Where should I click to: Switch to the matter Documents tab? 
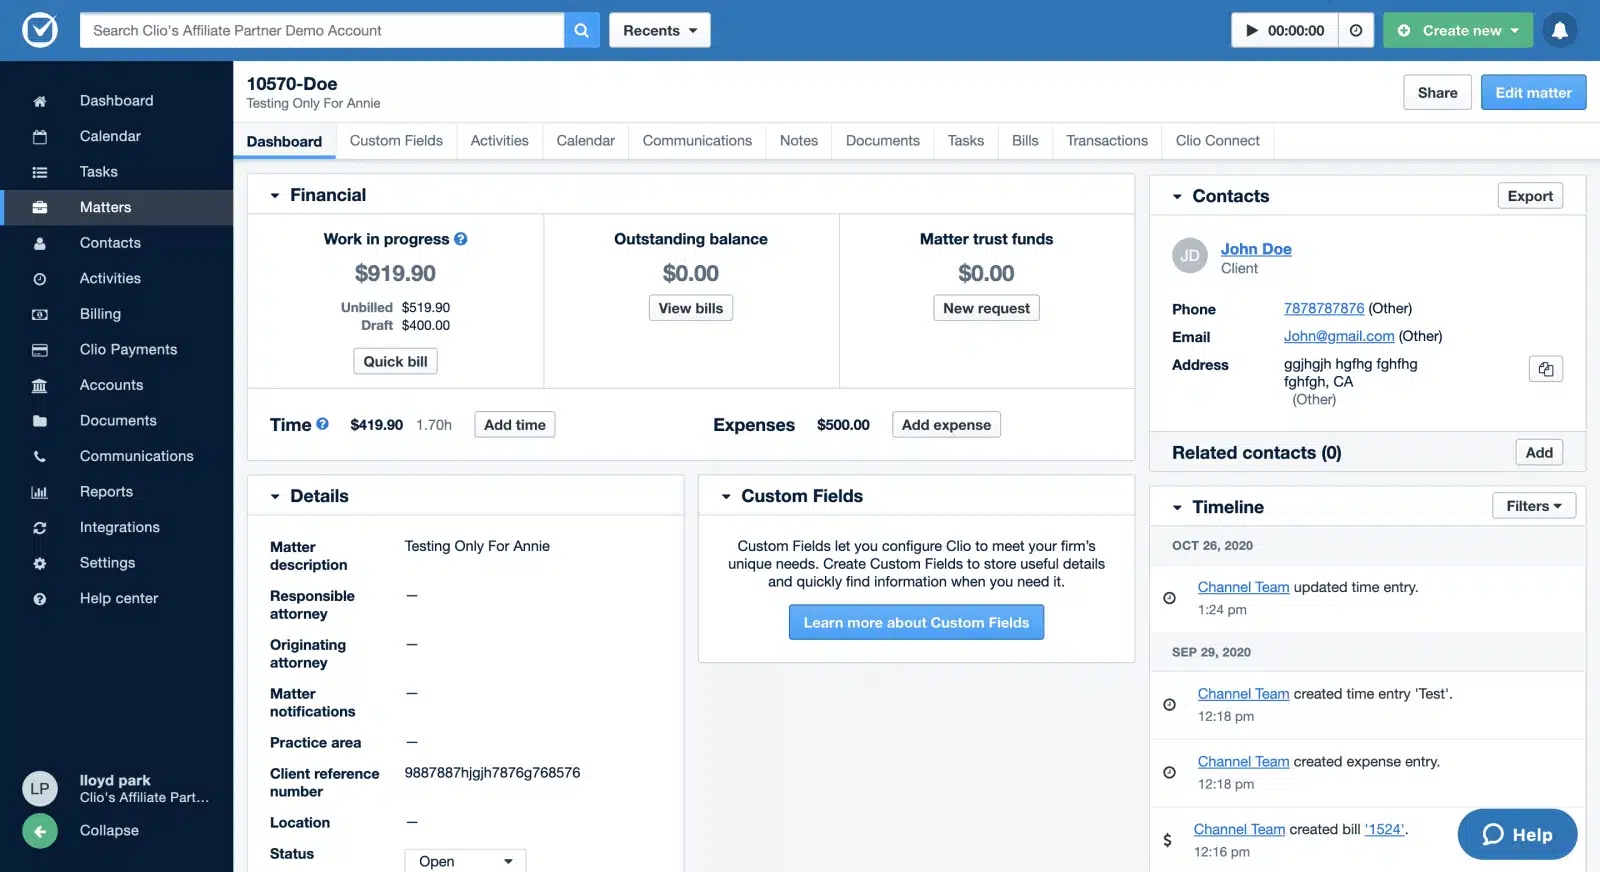click(x=882, y=141)
